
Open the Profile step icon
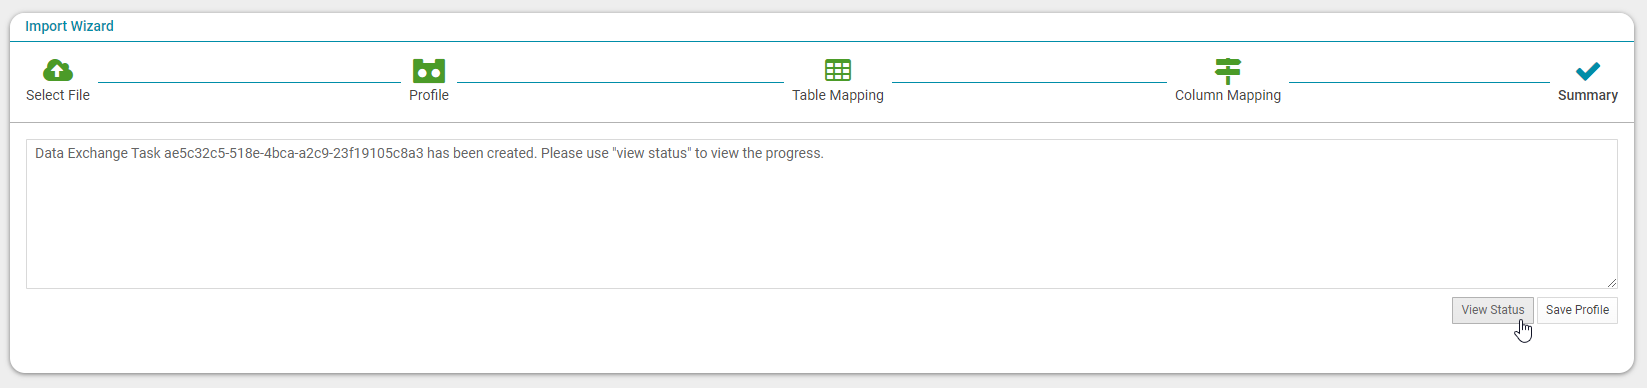click(x=429, y=70)
